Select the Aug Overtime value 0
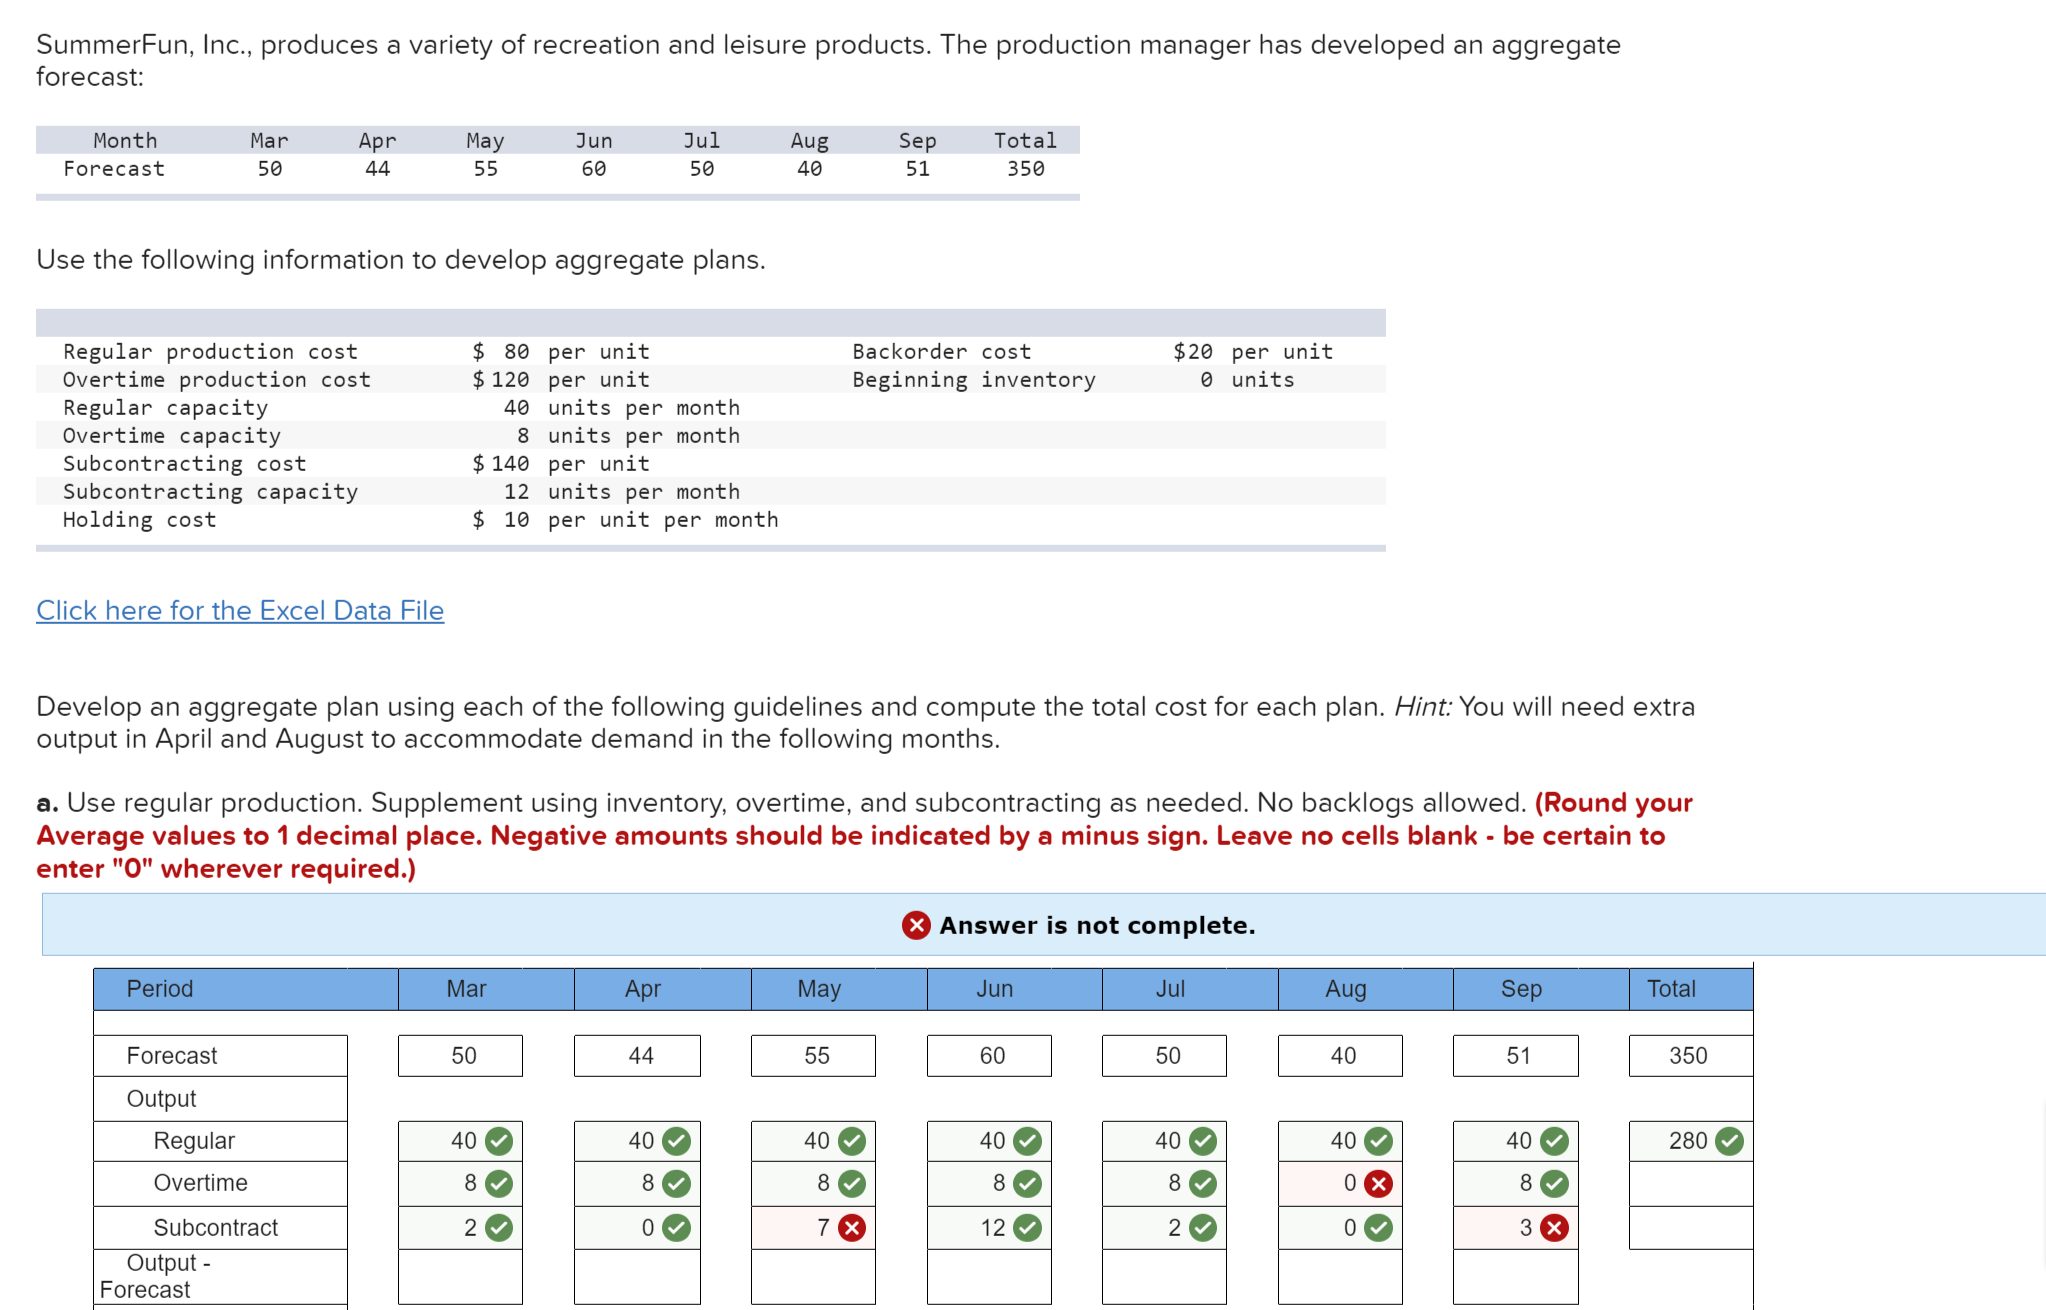 (1349, 1184)
